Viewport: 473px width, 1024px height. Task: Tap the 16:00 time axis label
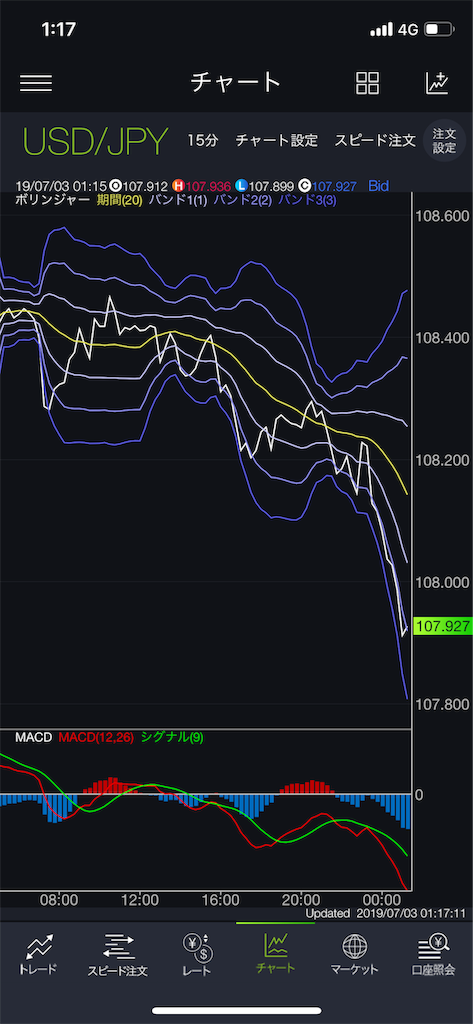(221, 899)
